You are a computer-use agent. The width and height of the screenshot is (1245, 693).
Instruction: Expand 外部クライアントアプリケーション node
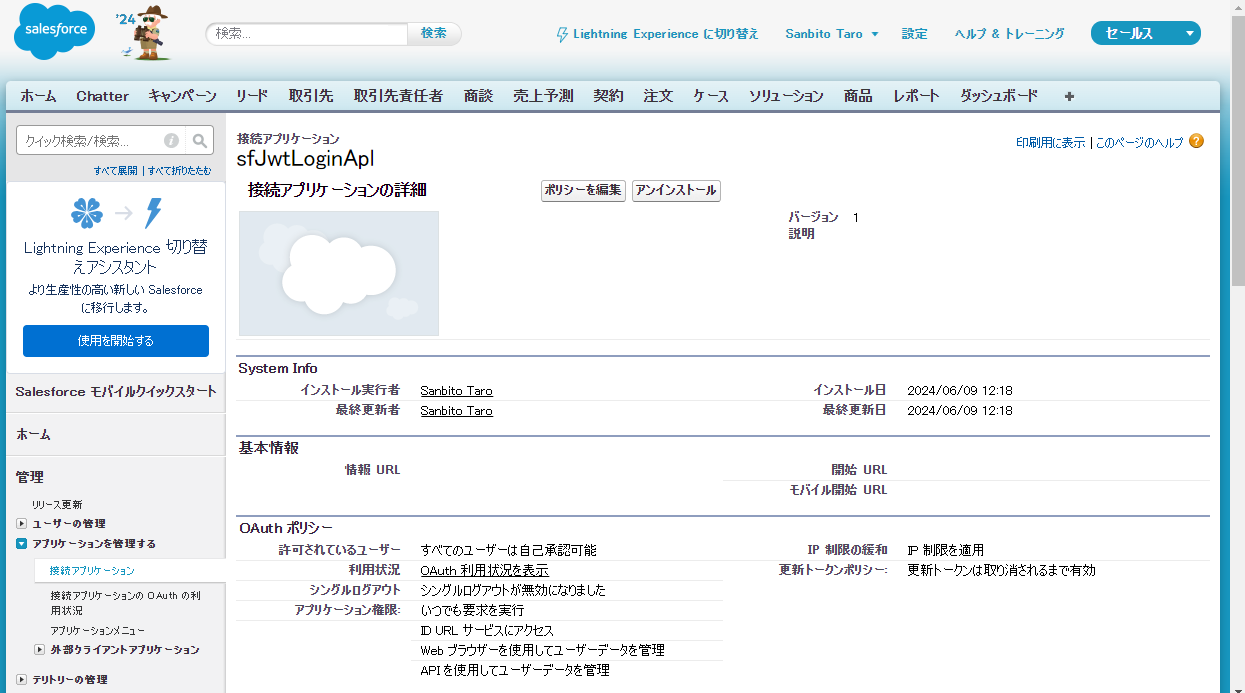40,650
